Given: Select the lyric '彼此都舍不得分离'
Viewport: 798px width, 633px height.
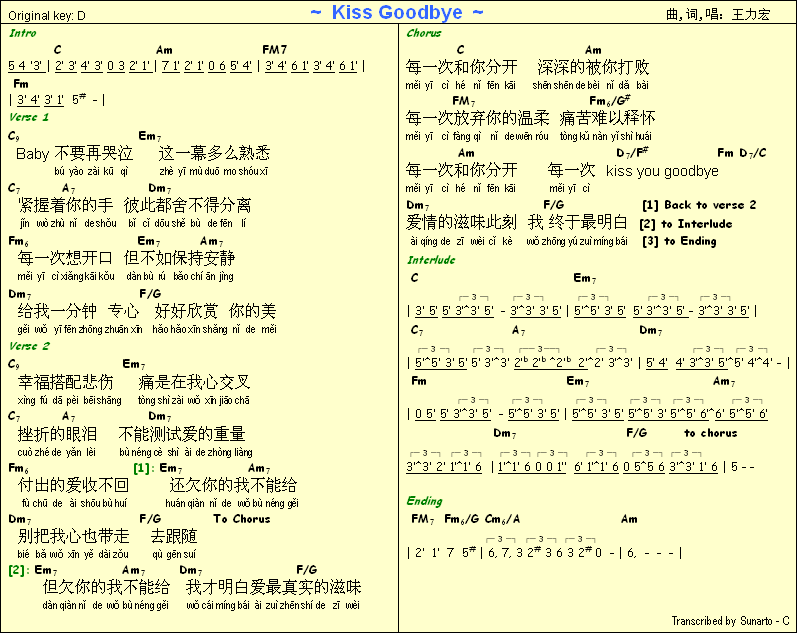Looking at the screenshot, I should tap(187, 205).
